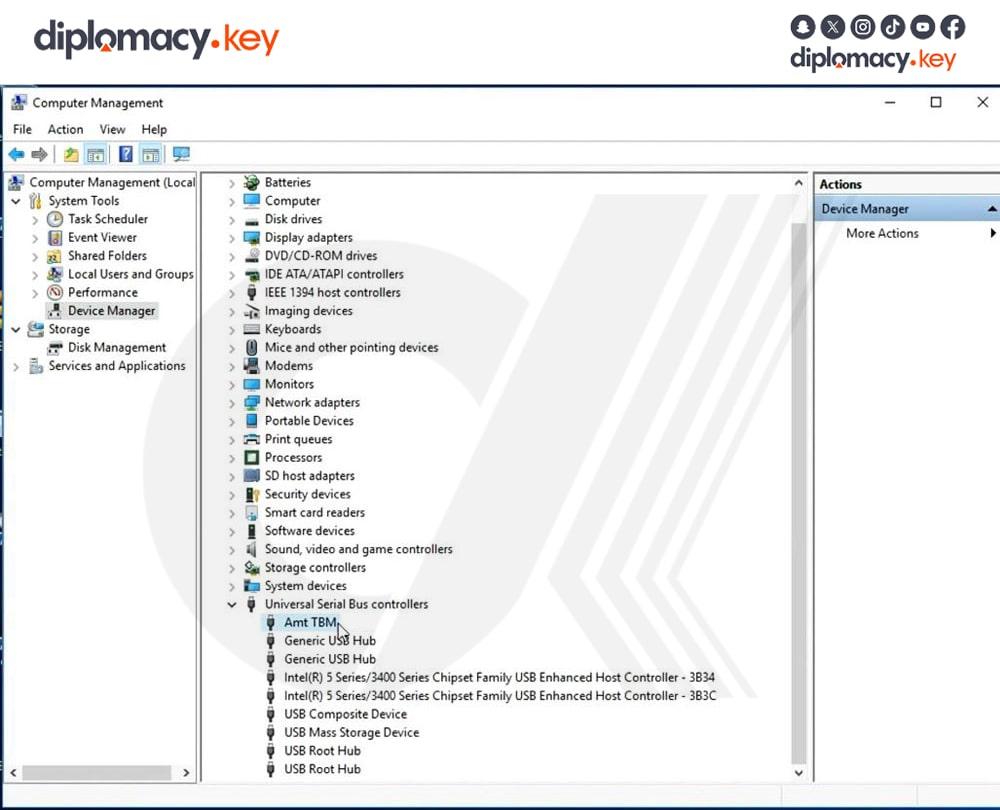Click the Back navigation arrow icon
The image size is (1000, 810).
16,153
